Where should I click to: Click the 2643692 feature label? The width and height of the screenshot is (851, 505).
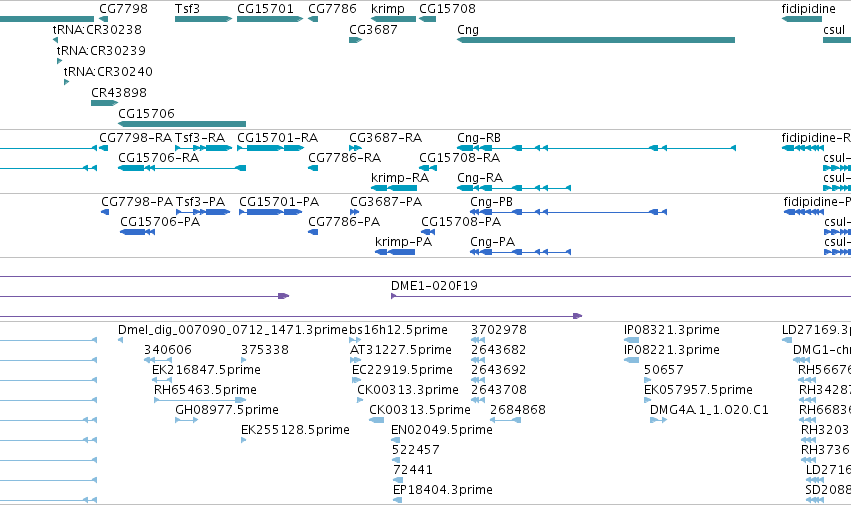[499, 370]
